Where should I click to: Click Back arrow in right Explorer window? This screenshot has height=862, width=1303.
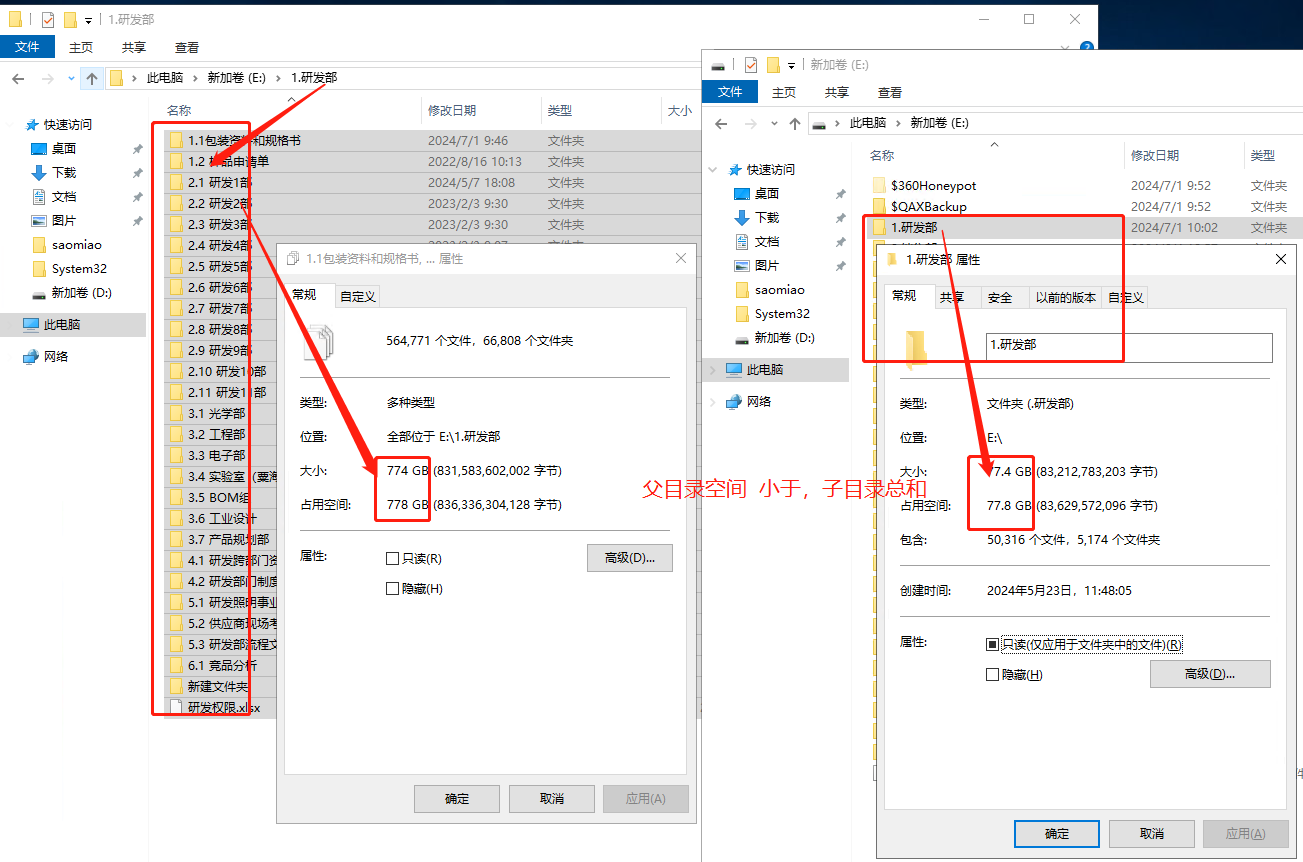click(x=721, y=123)
